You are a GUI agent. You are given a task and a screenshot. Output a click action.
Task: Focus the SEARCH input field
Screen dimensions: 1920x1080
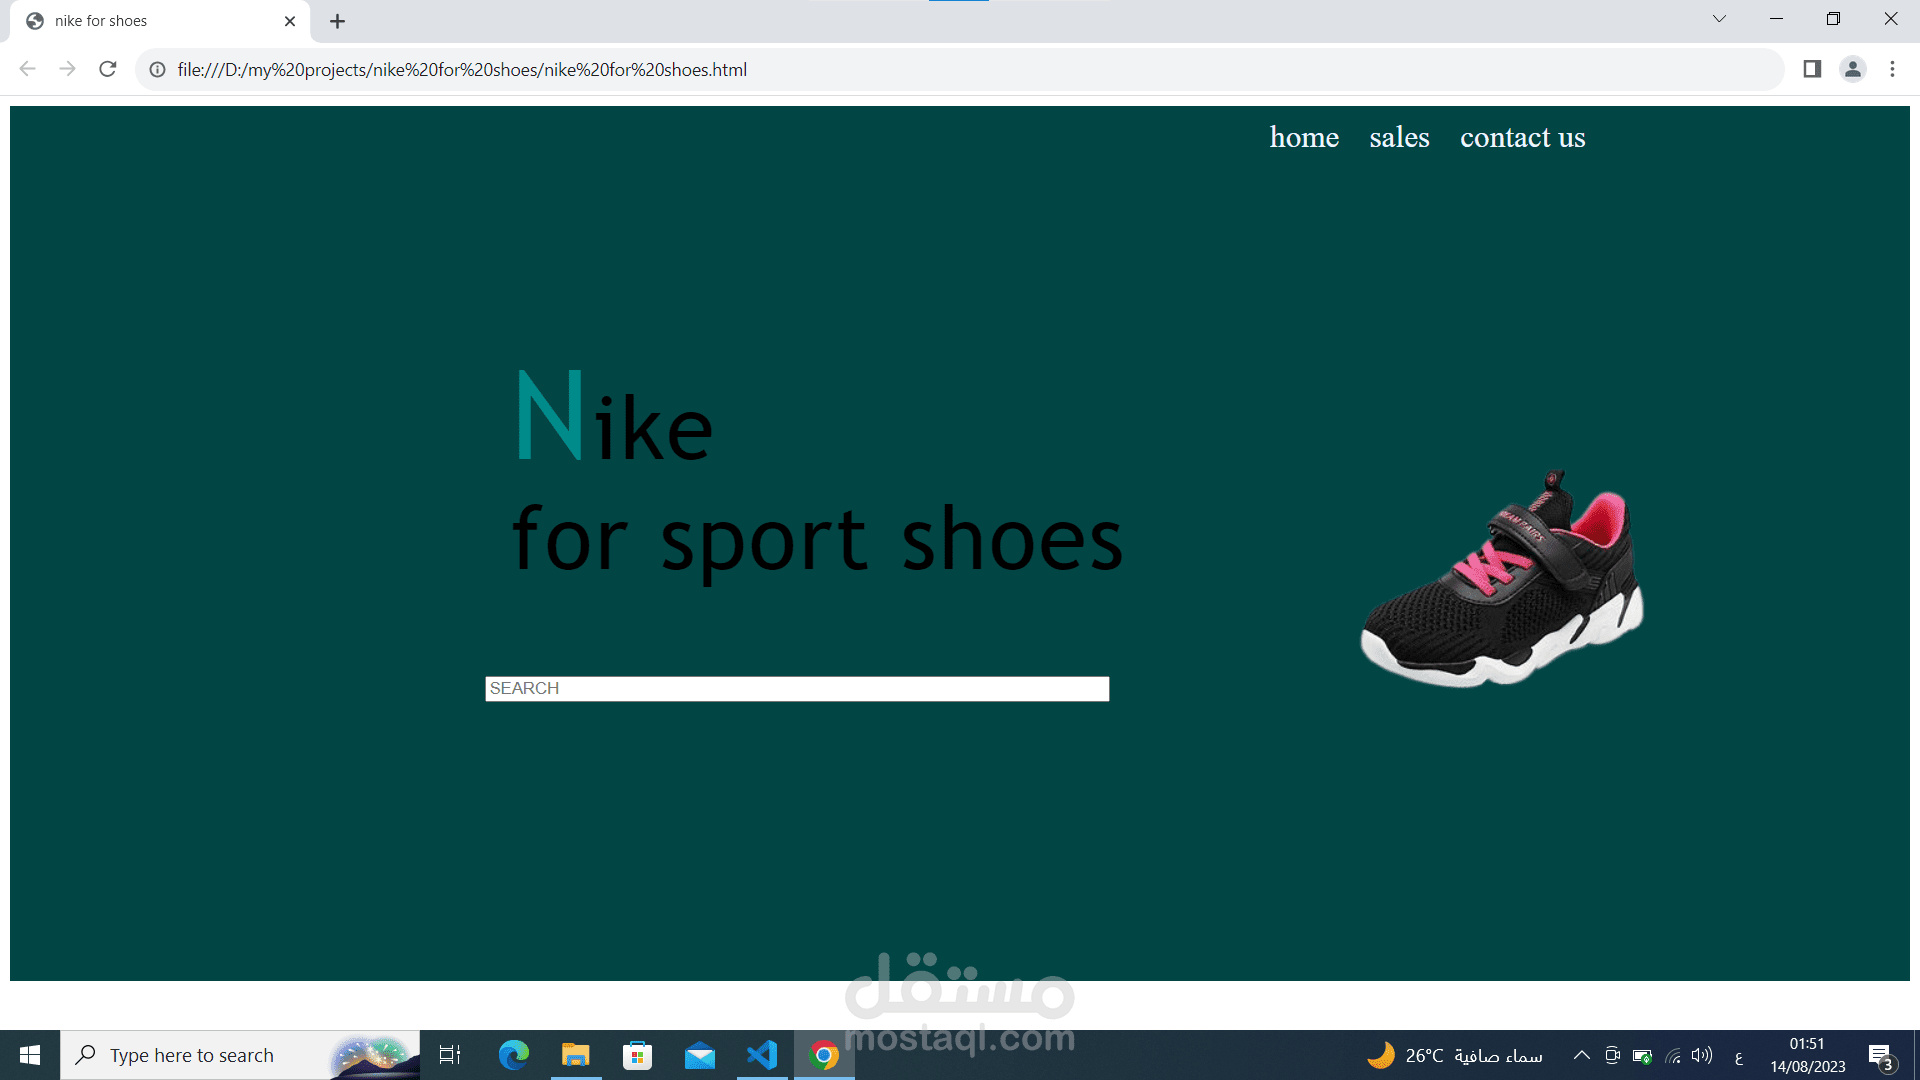coord(797,688)
